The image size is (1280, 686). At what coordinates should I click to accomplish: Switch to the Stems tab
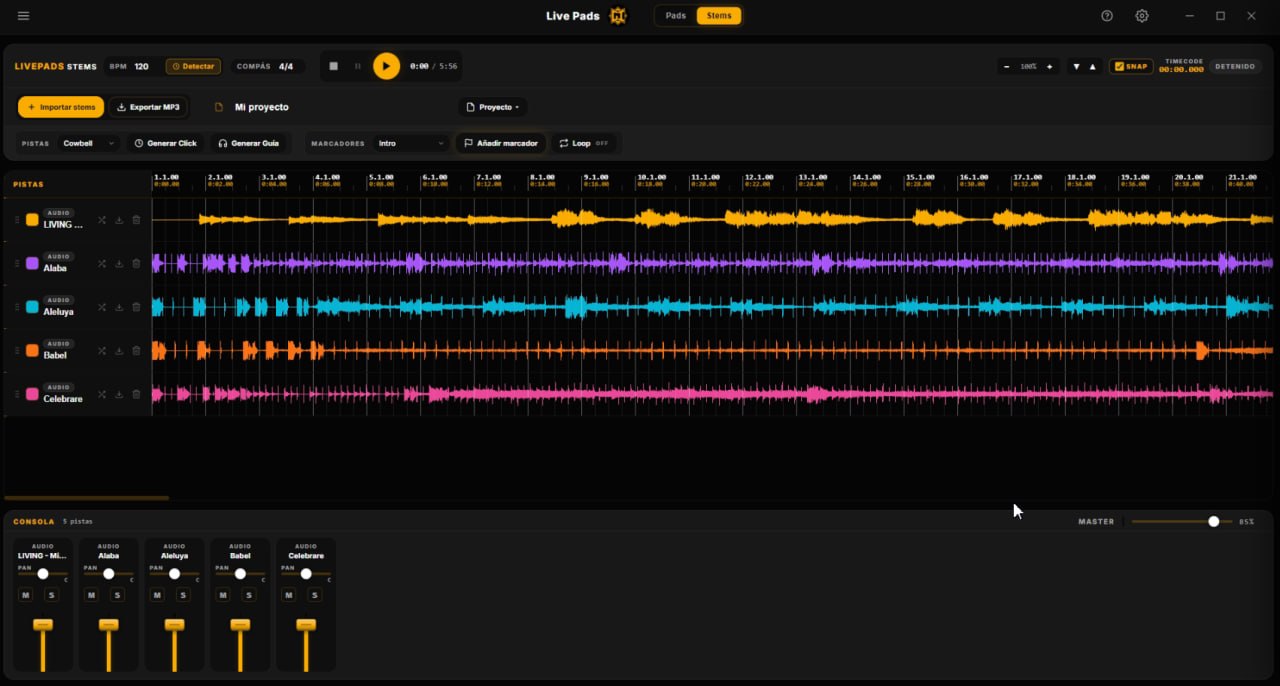719,16
